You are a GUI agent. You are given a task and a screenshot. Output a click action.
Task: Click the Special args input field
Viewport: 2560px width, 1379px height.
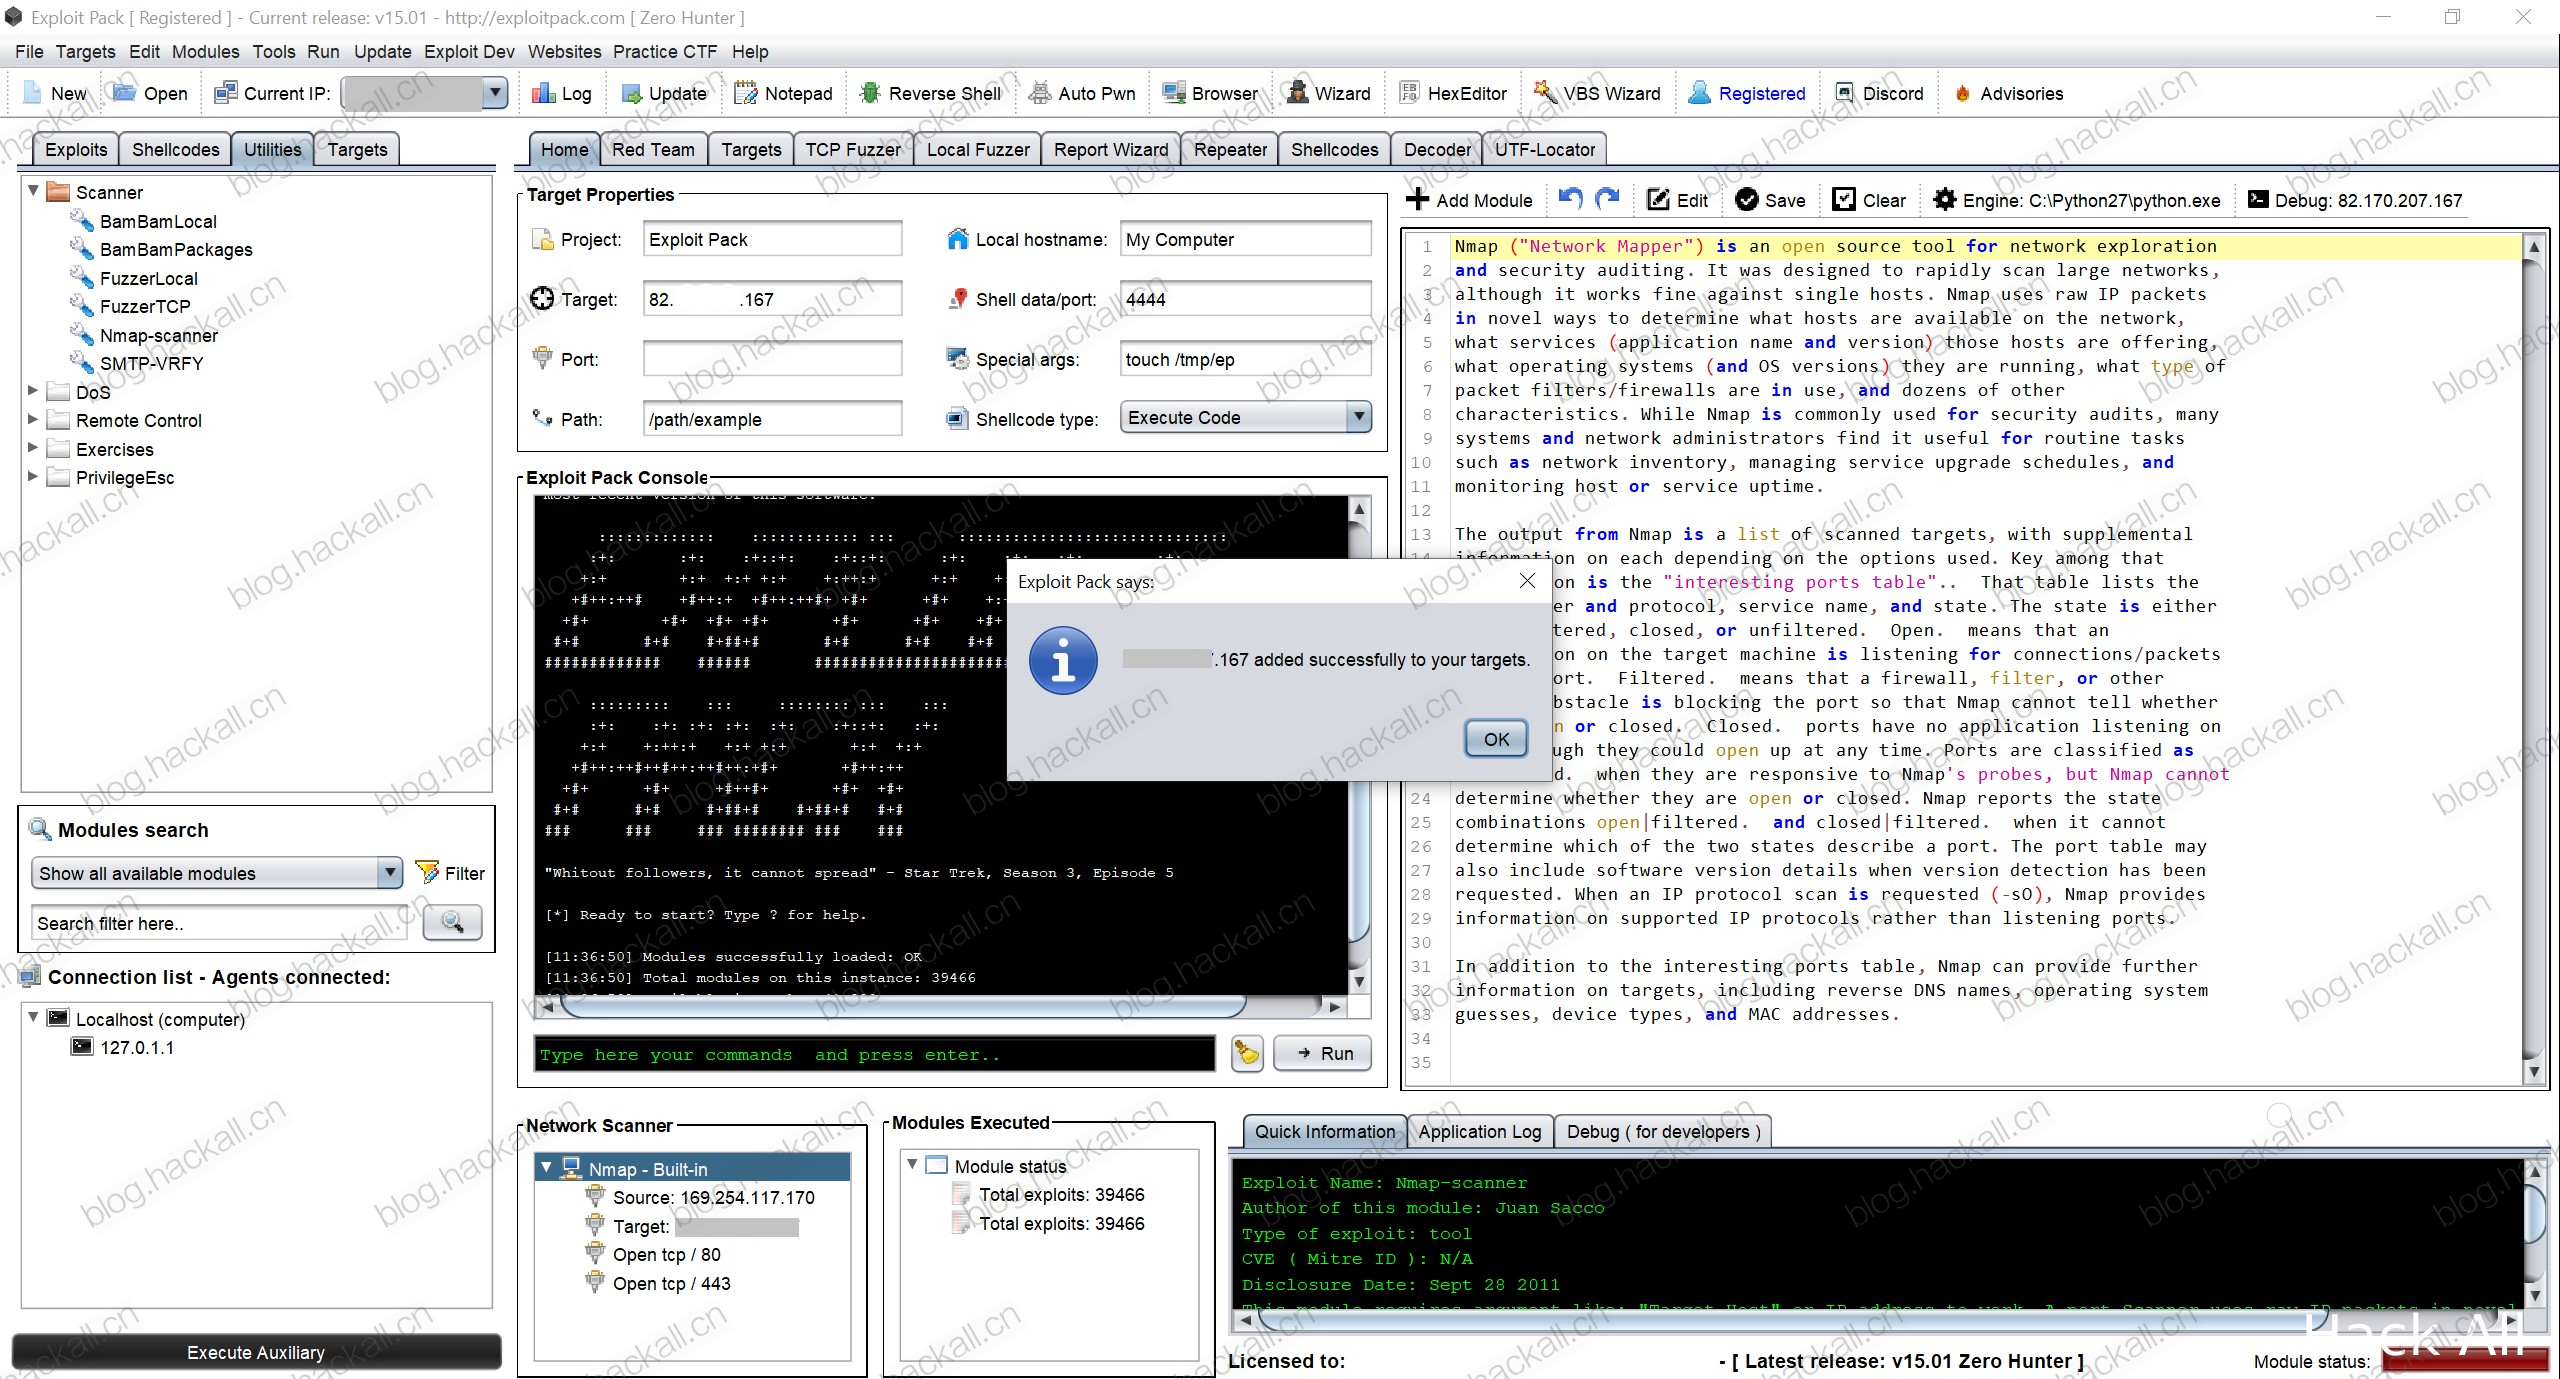[1245, 359]
